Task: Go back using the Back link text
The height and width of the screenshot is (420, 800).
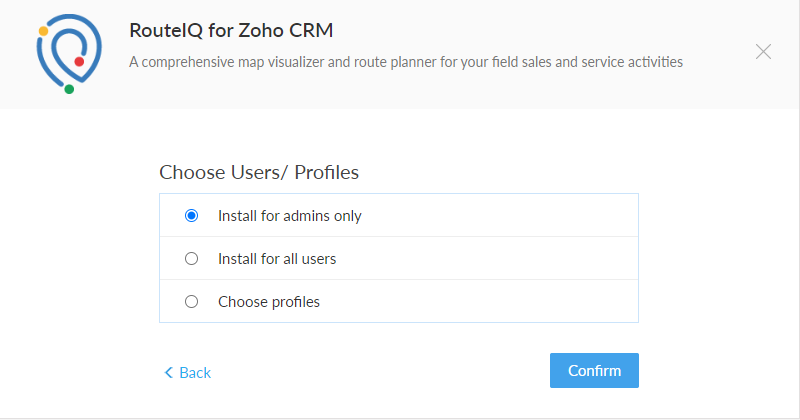Action: 195,373
